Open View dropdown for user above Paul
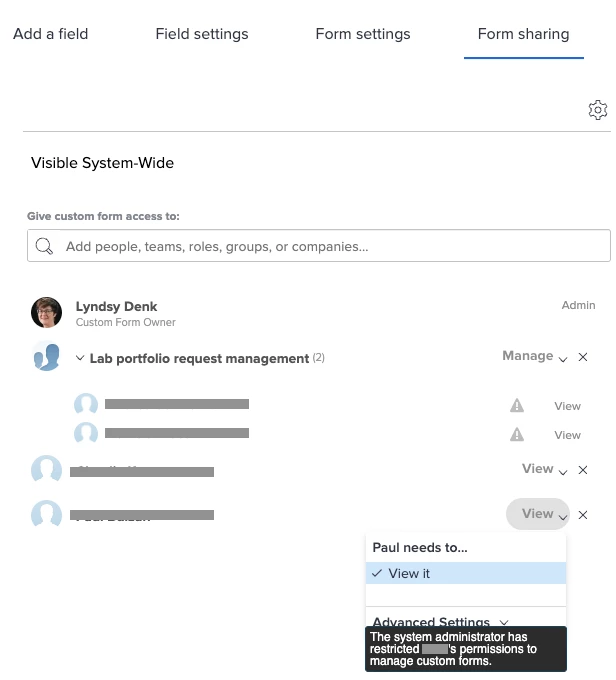This screenshot has width=616, height=680. [544, 469]
